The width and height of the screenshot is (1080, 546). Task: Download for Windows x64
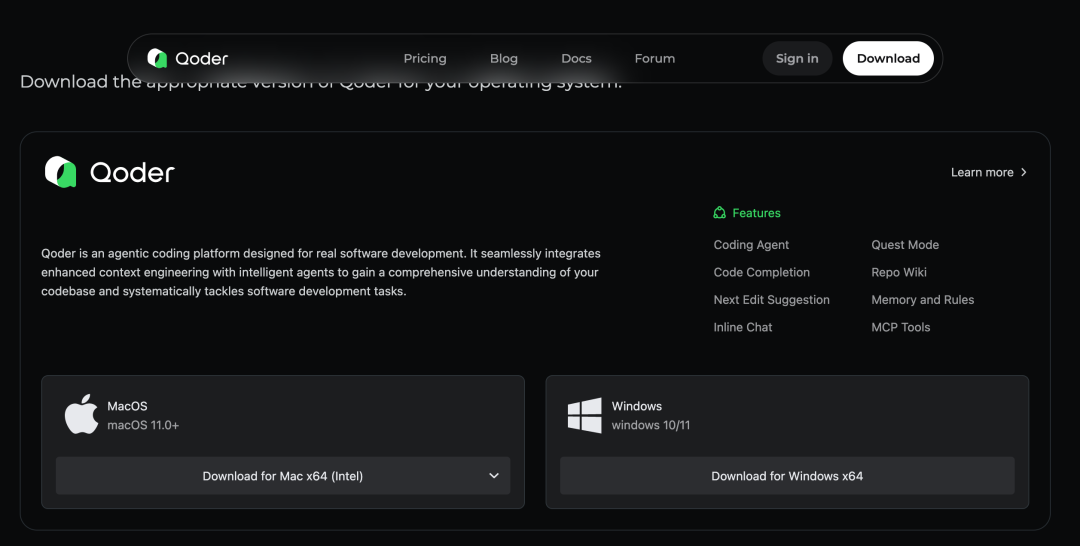coord(787,476)
